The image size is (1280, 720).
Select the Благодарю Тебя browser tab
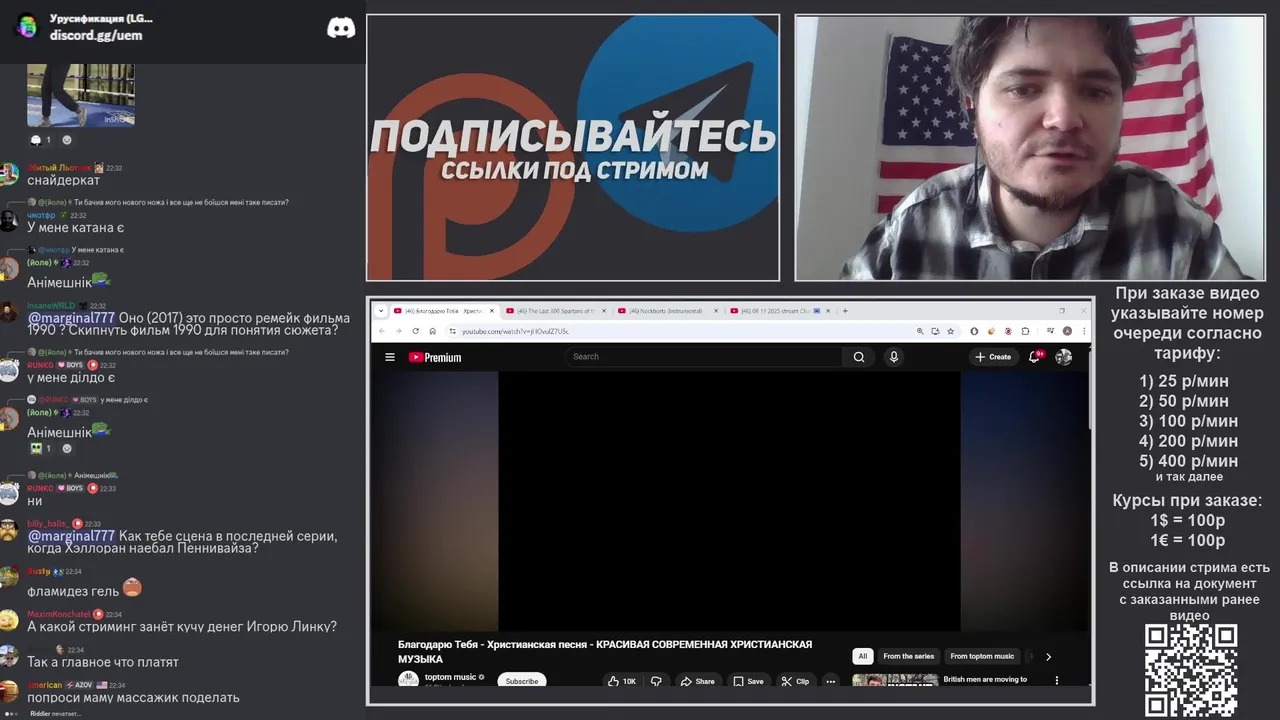[x=443, y=311]
